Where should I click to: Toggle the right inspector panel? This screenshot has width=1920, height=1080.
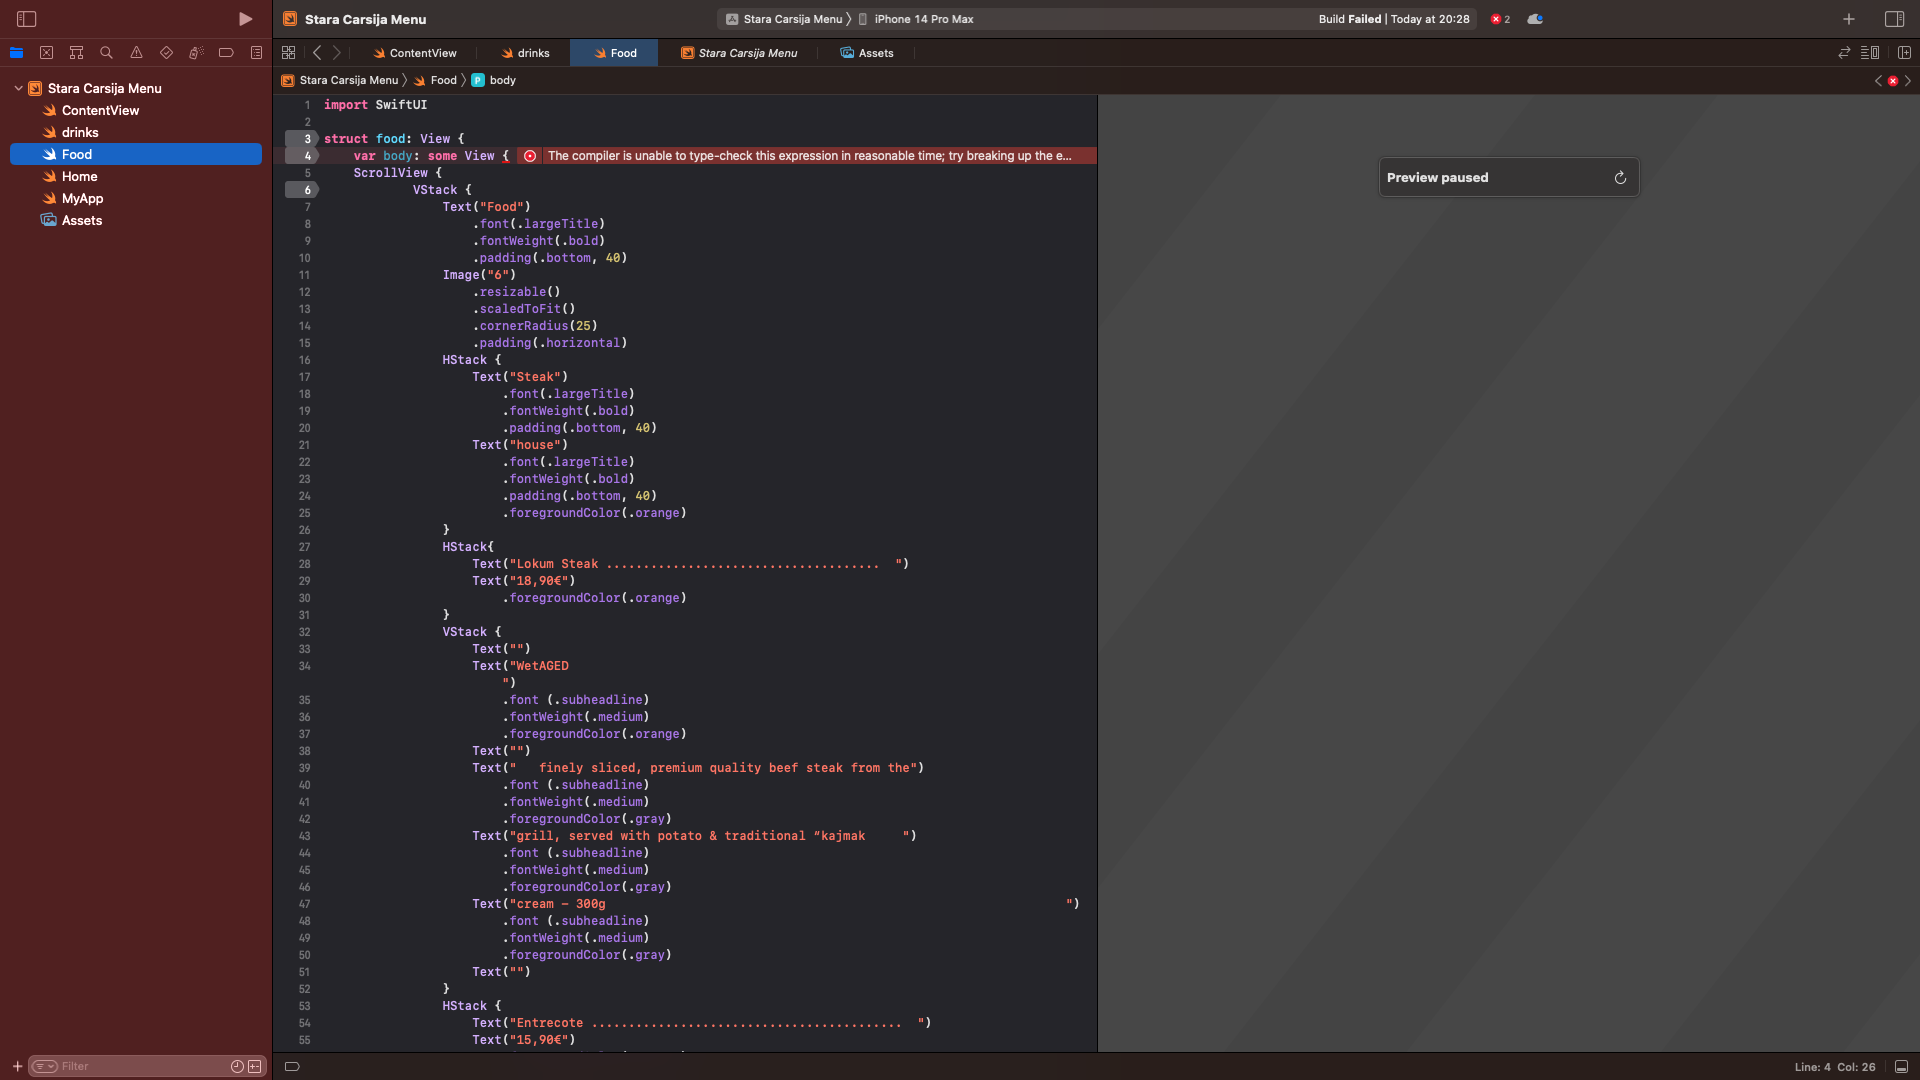click(1894, 19)
